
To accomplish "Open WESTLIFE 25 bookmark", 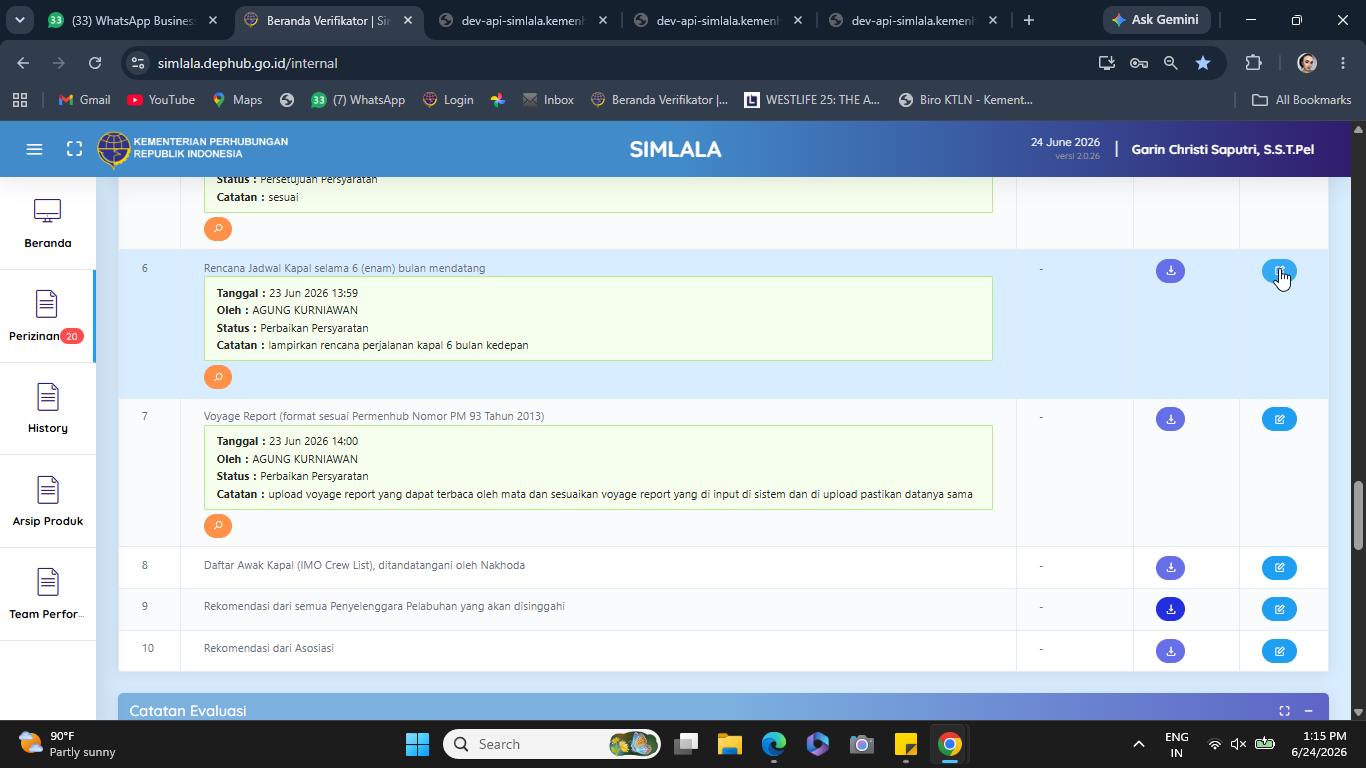I will point(812,100).
